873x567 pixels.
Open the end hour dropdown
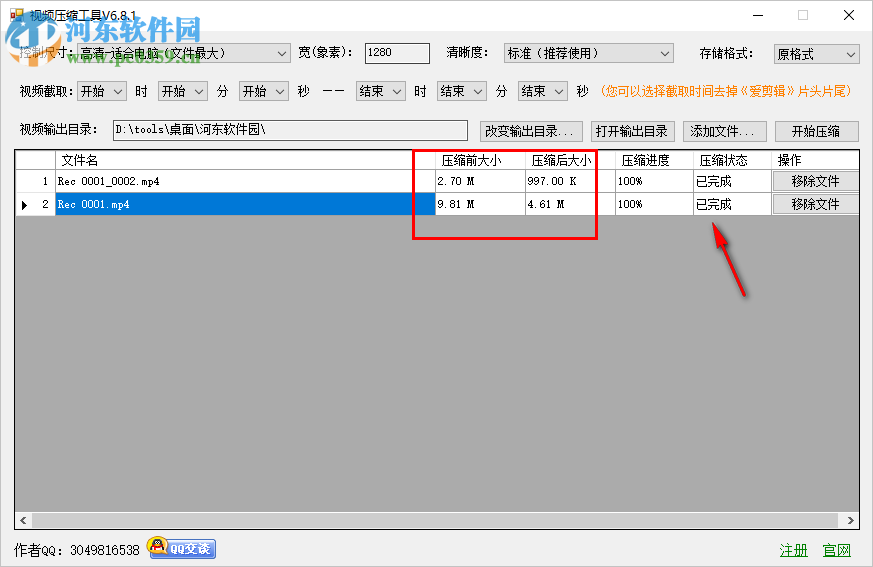pos(381,91)
